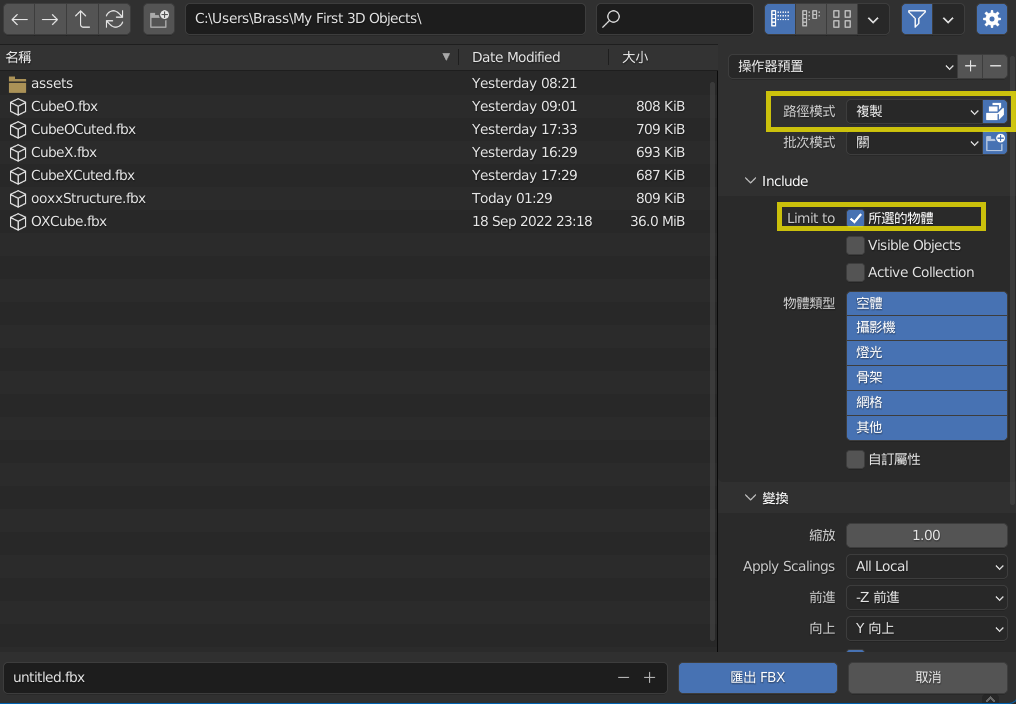Toggle file filter funnel icon
This screenshot has width=1017, height=704.
917,19
